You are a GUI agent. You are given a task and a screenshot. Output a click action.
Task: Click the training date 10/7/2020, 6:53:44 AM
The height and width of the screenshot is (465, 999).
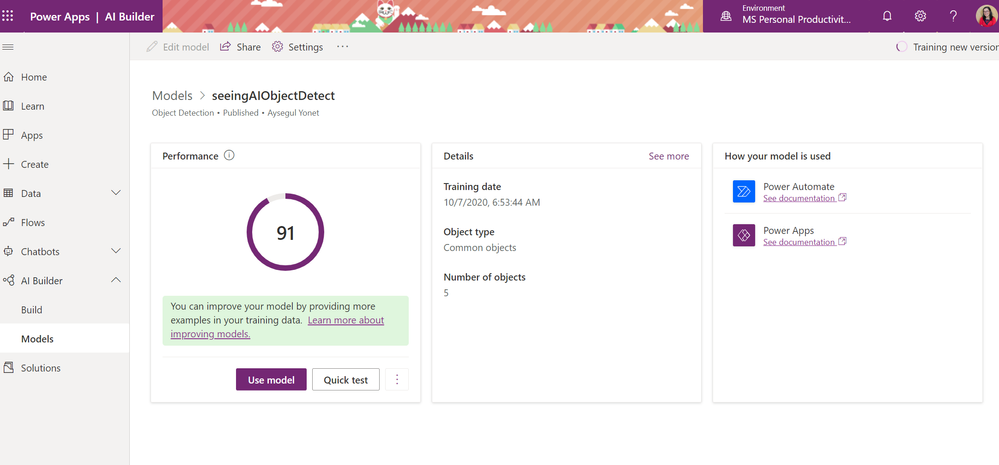click(492, 203)
